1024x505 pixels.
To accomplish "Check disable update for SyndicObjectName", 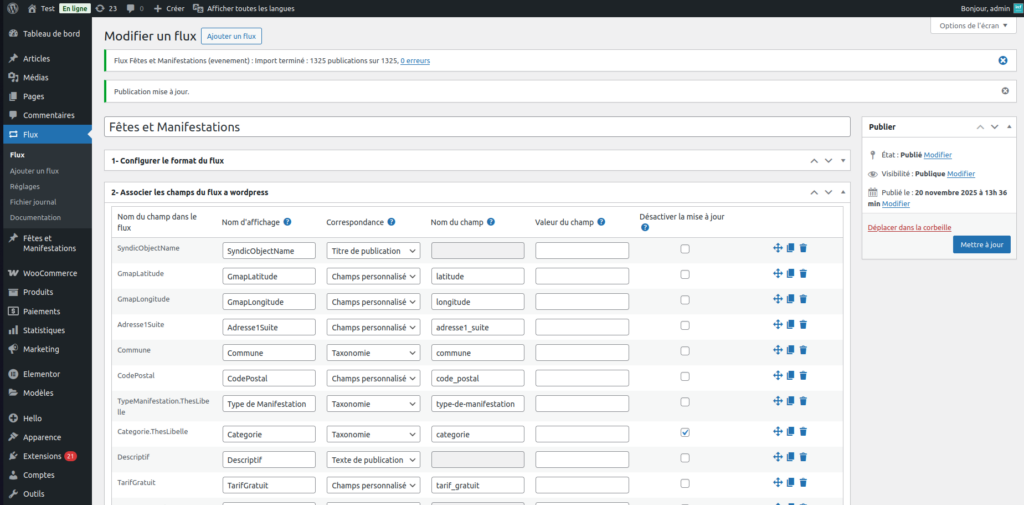I will [x=685, y=249].
